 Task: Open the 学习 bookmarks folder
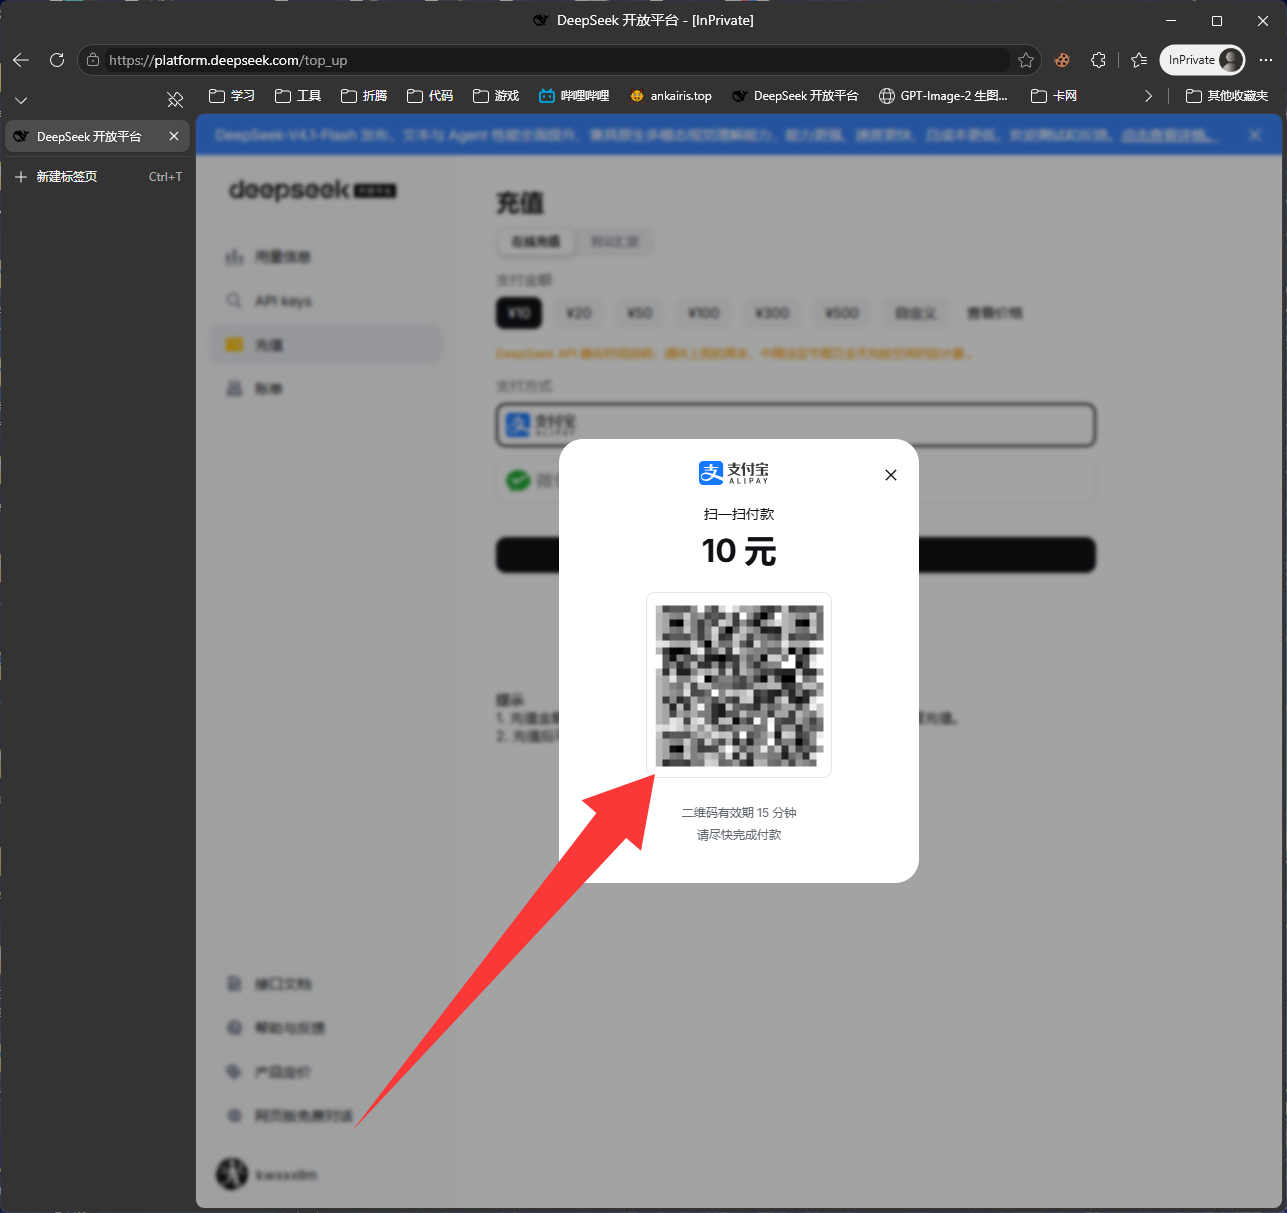[231, 96]
